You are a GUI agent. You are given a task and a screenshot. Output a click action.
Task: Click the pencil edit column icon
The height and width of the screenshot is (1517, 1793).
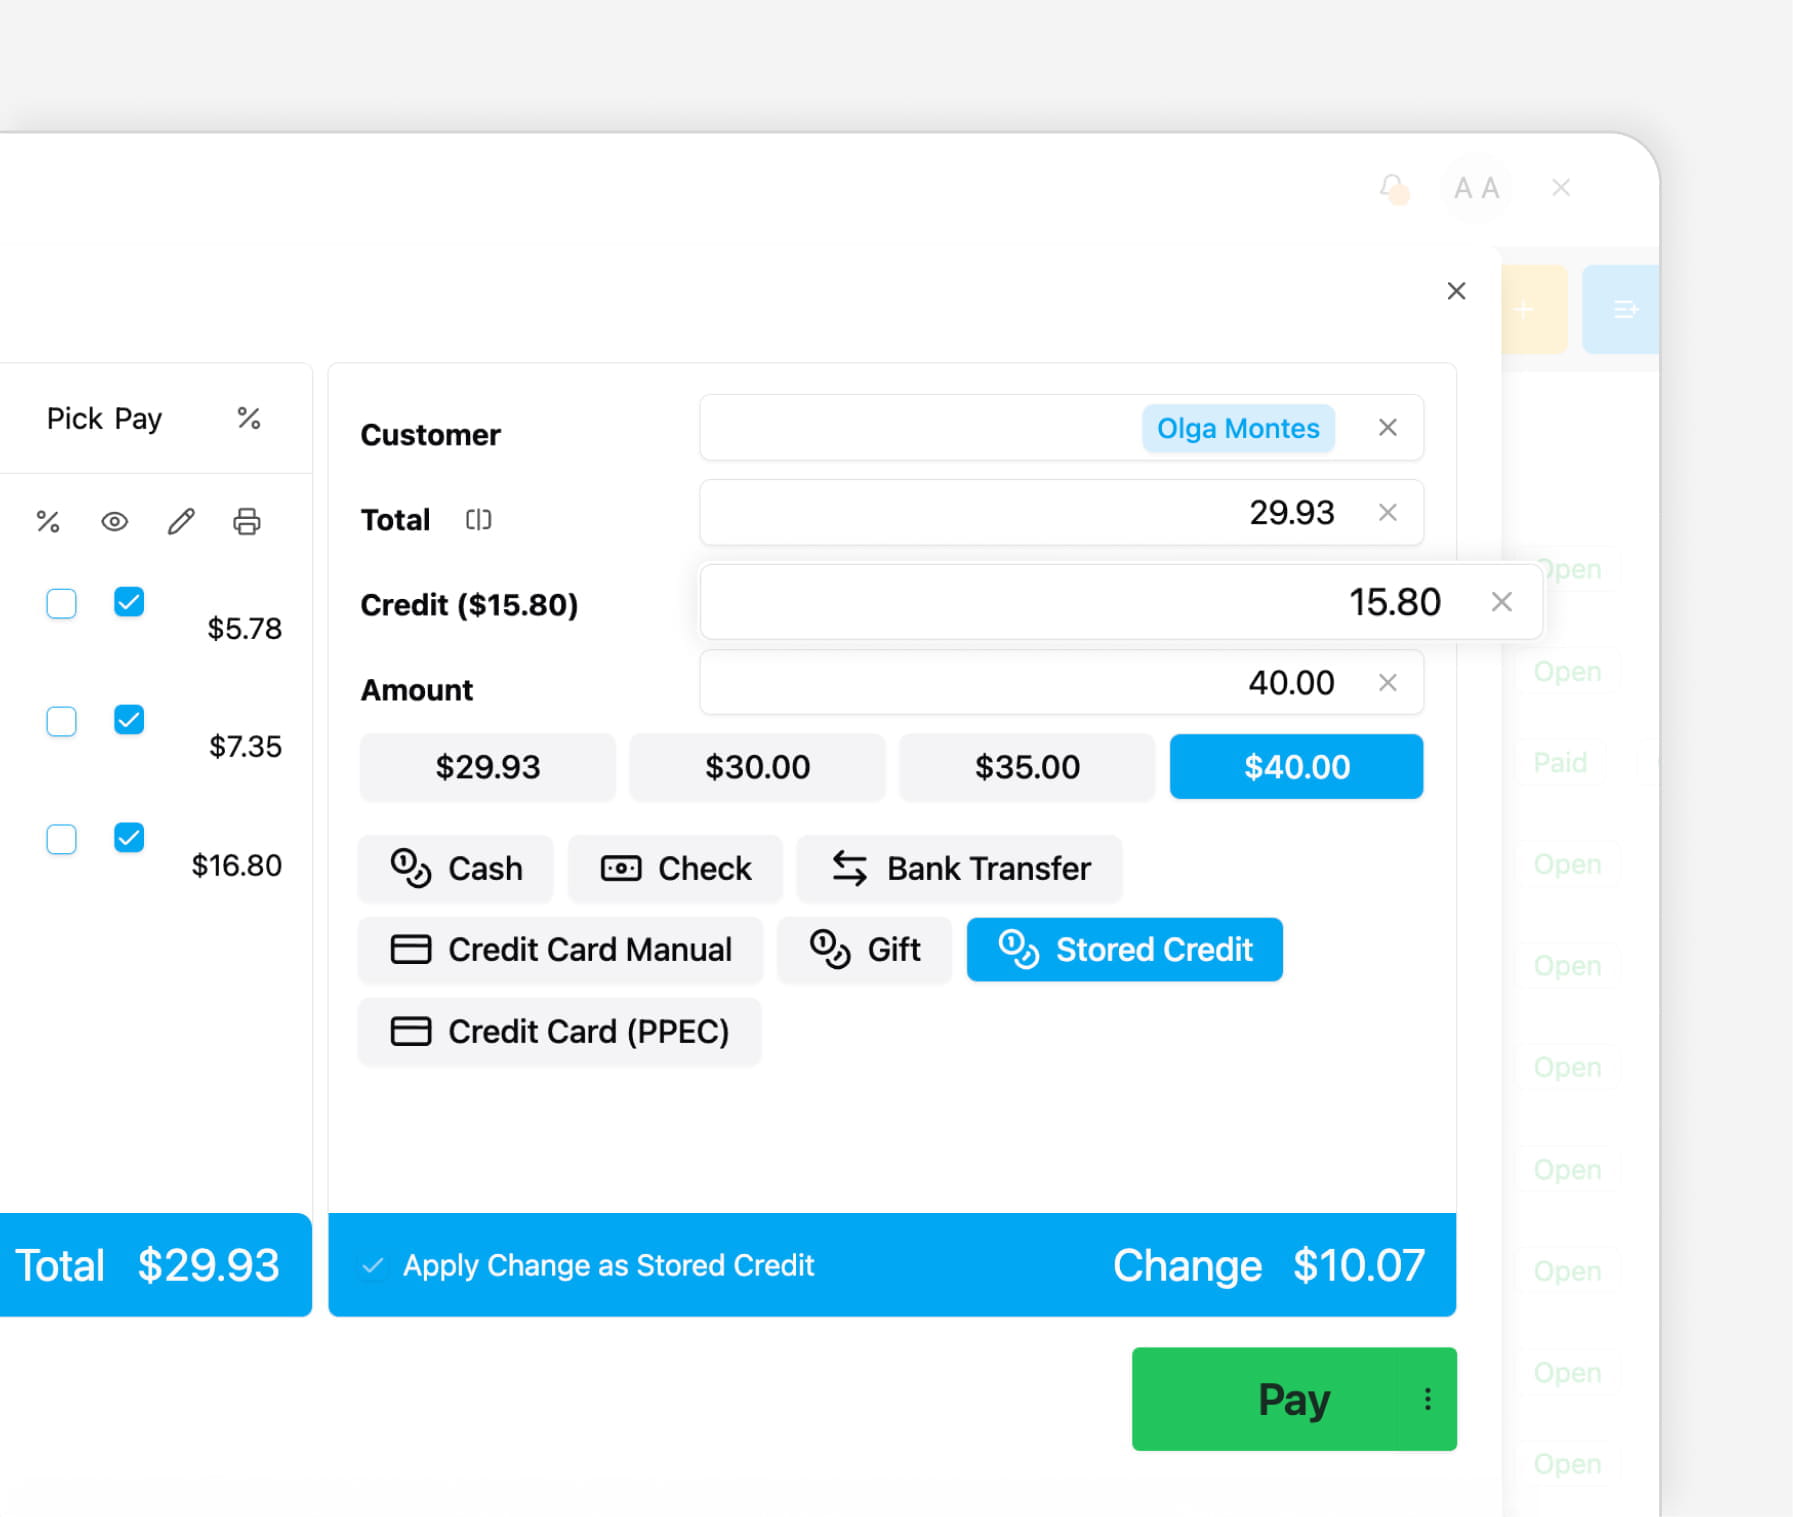(181, 521)
